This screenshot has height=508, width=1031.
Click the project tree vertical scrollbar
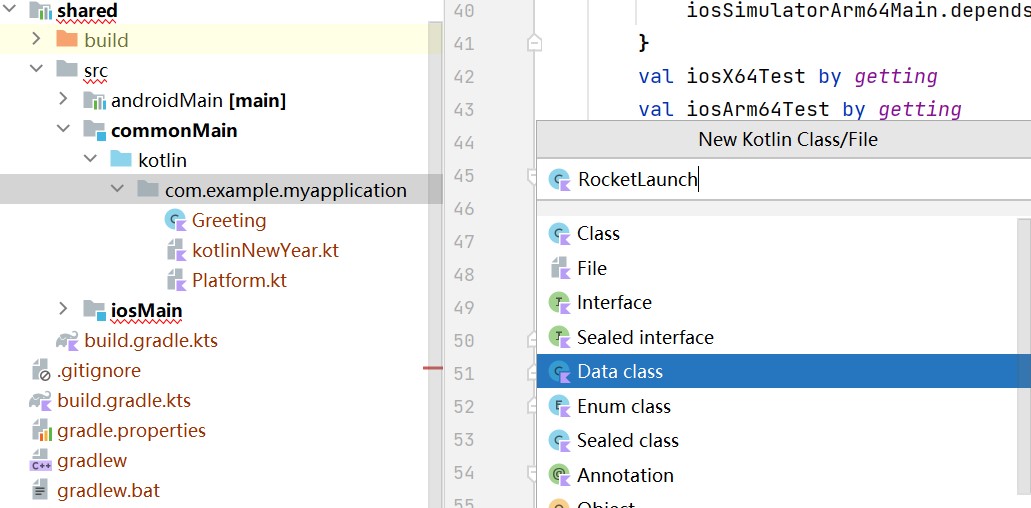pos(435,263)
